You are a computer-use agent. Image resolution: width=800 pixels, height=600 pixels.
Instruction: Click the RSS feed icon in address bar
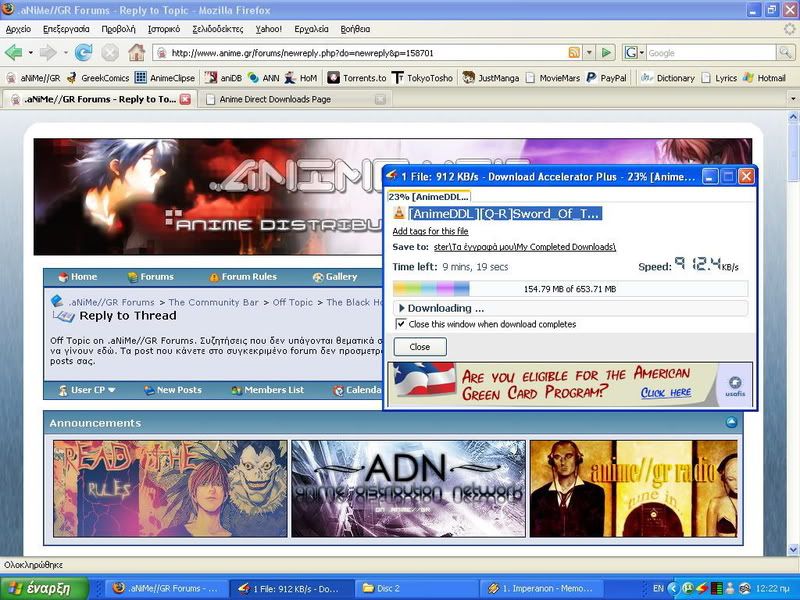coord(574,52)
